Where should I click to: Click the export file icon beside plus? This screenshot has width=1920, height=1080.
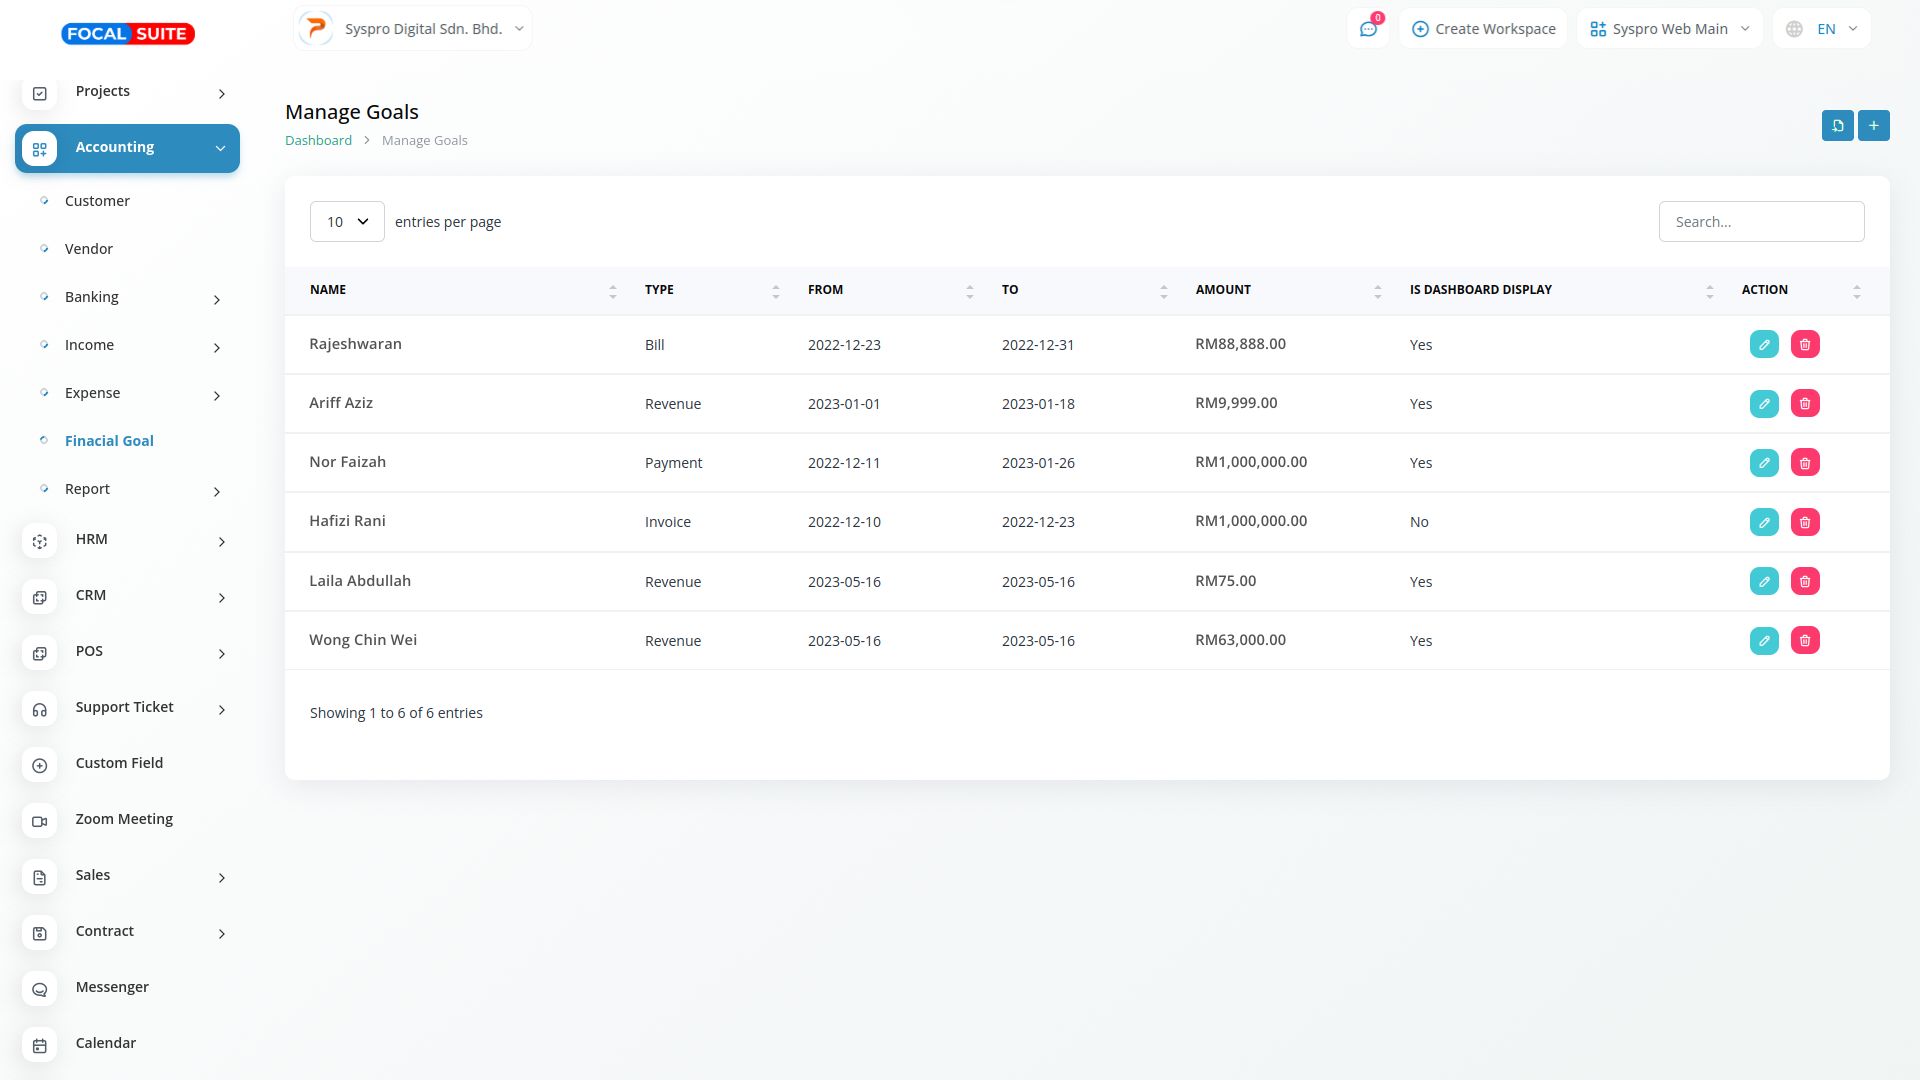click(x=1837, y=125)
